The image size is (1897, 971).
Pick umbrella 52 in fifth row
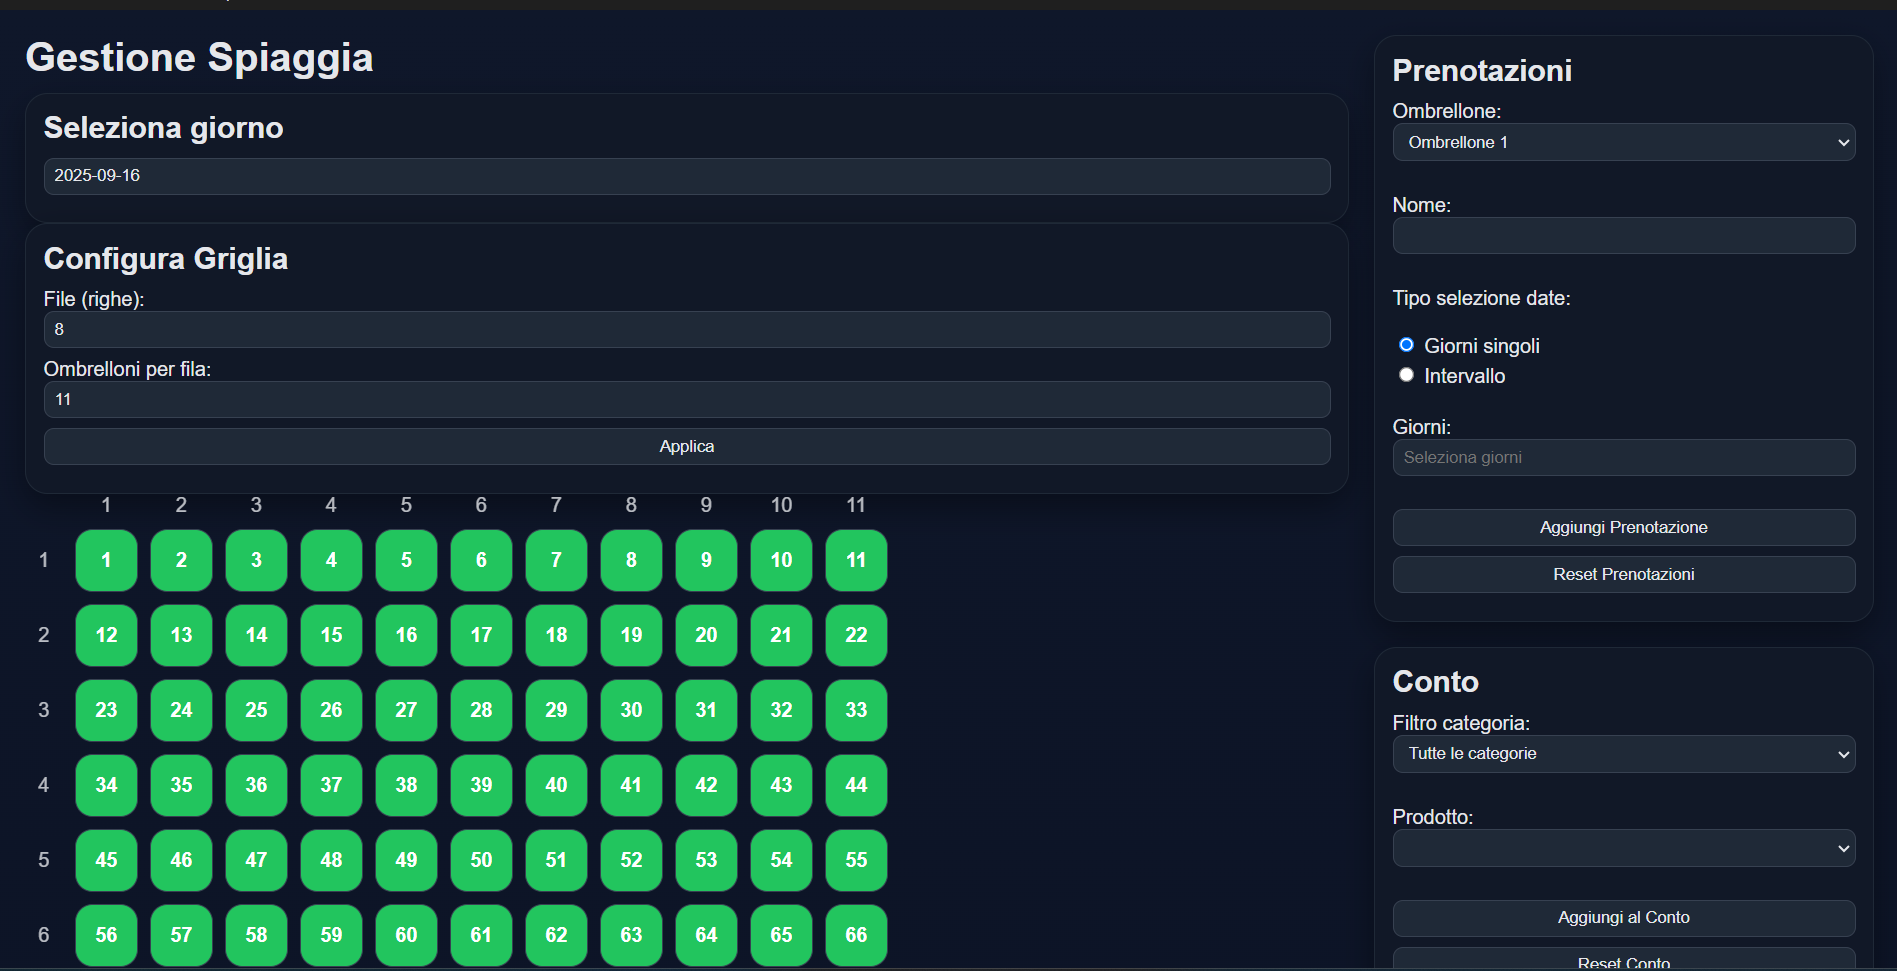631,860
